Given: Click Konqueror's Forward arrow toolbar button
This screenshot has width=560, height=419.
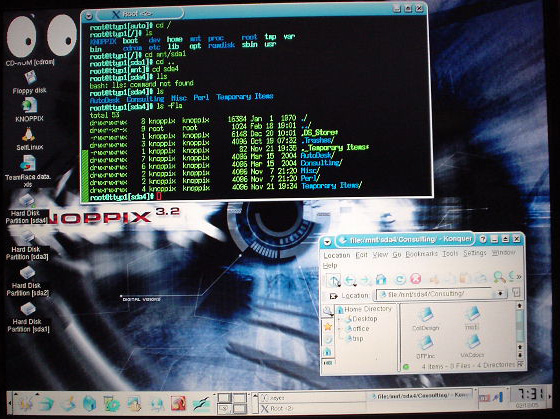Looking at the screenshot, I should pyautogui.click(x=366, y=279).
